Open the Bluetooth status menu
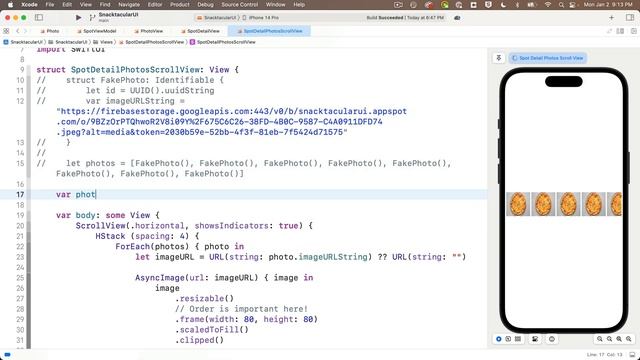640x360 pixels. click(x=517, y=4)
